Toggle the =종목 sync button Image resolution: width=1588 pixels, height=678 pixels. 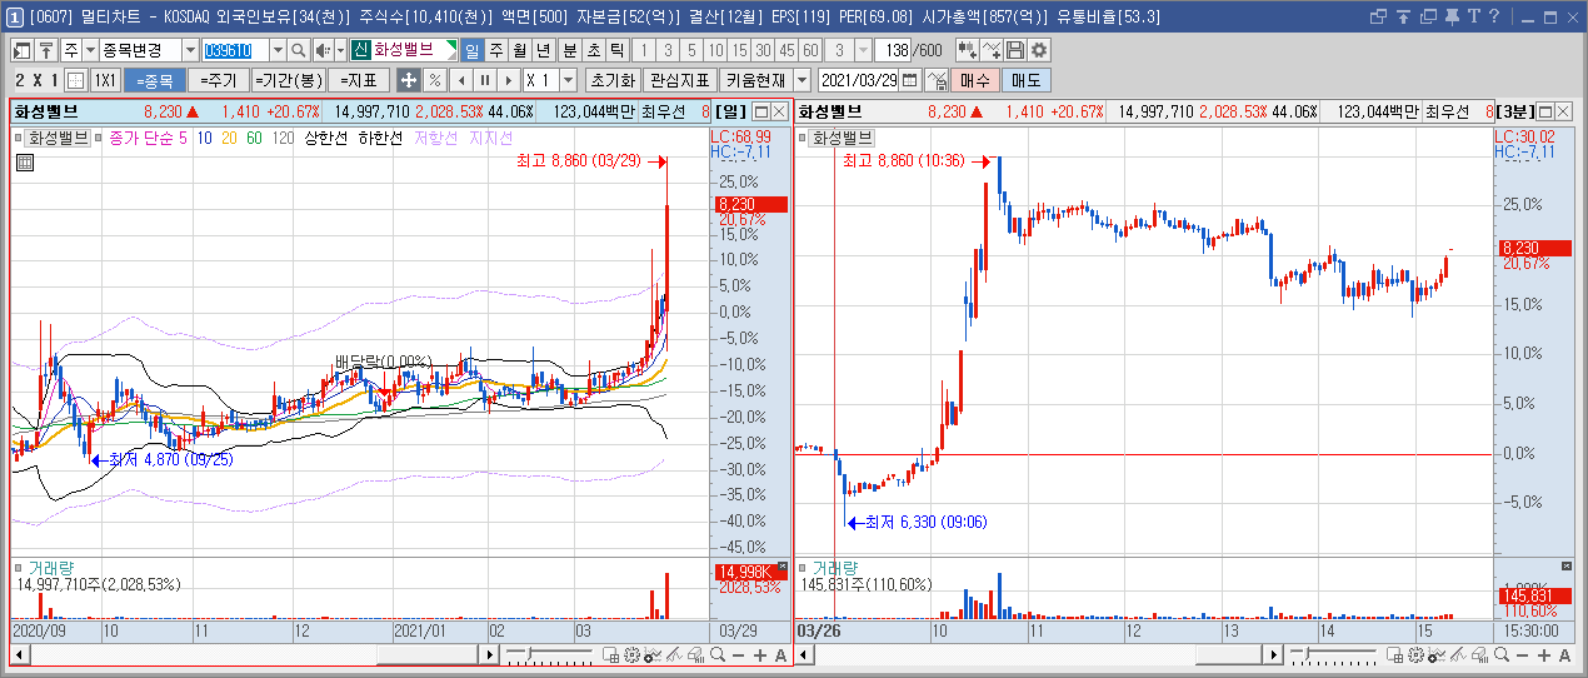155,80
